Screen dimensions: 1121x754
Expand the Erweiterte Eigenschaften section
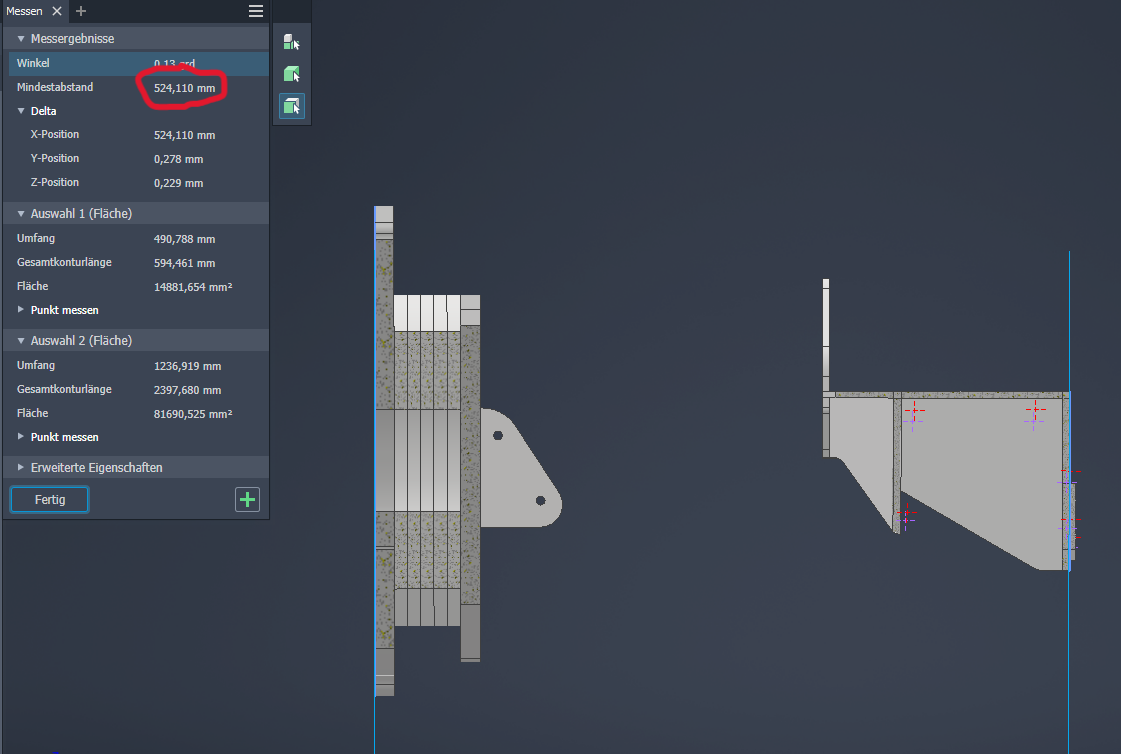coord(20,468)
